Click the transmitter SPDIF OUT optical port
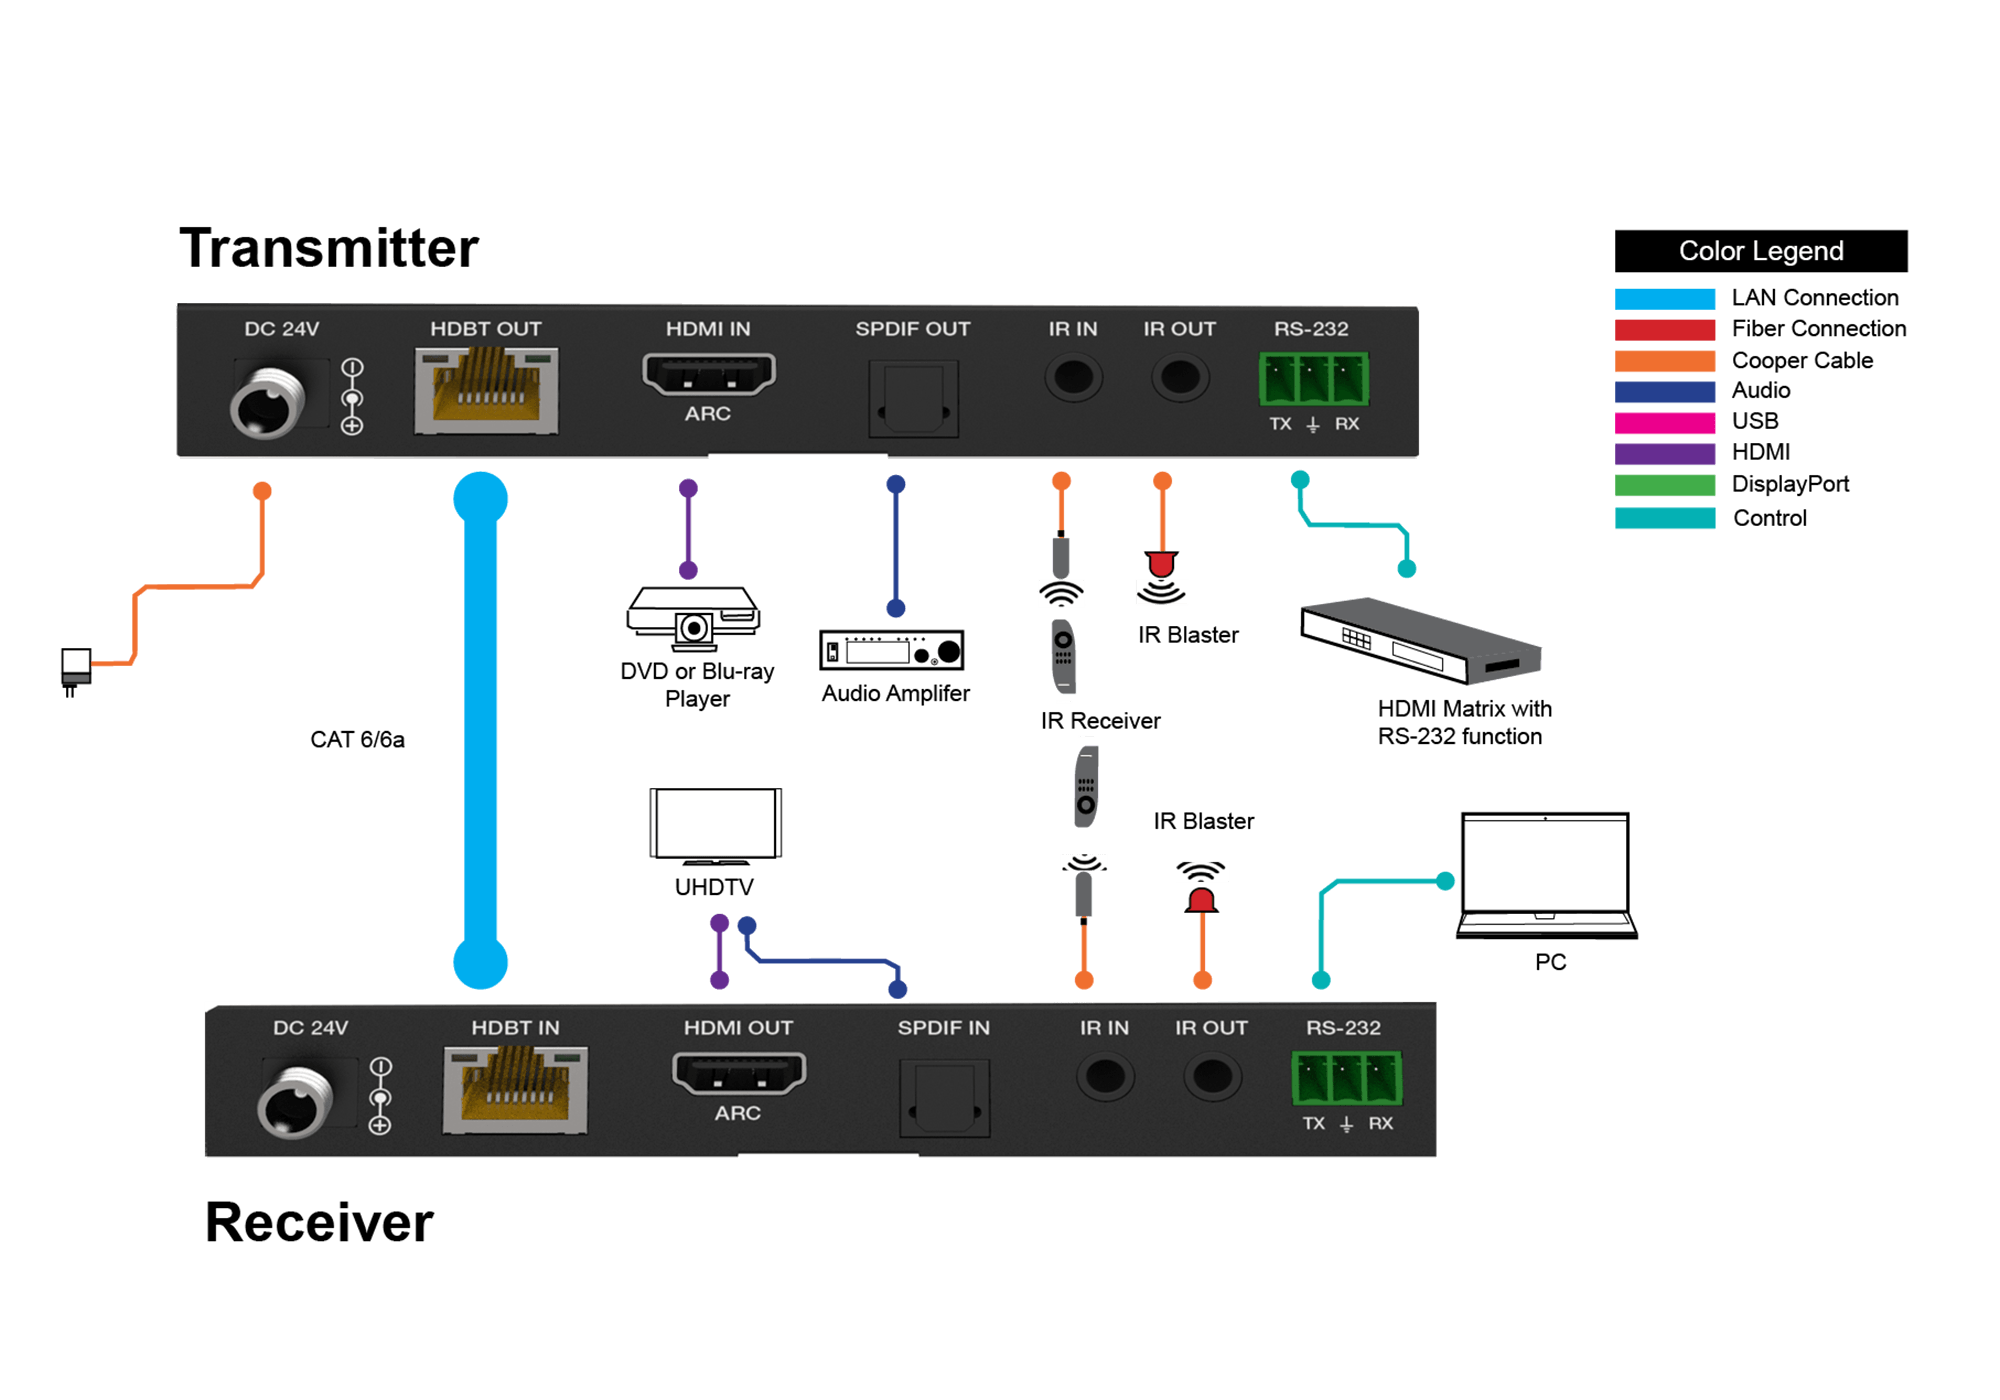2000x1400 pixels. [x=913, y=398]
